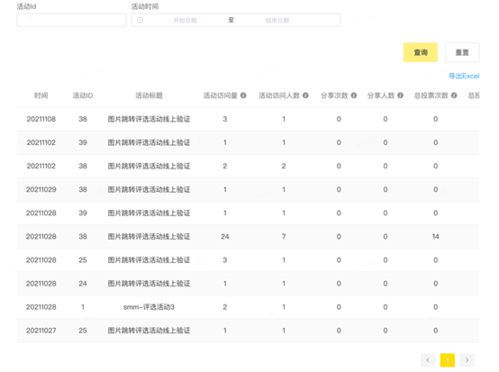499x372 pixels.
Task: Go to the next page with the right arrow
Action: pyautogui.click(x=467, y=360)
